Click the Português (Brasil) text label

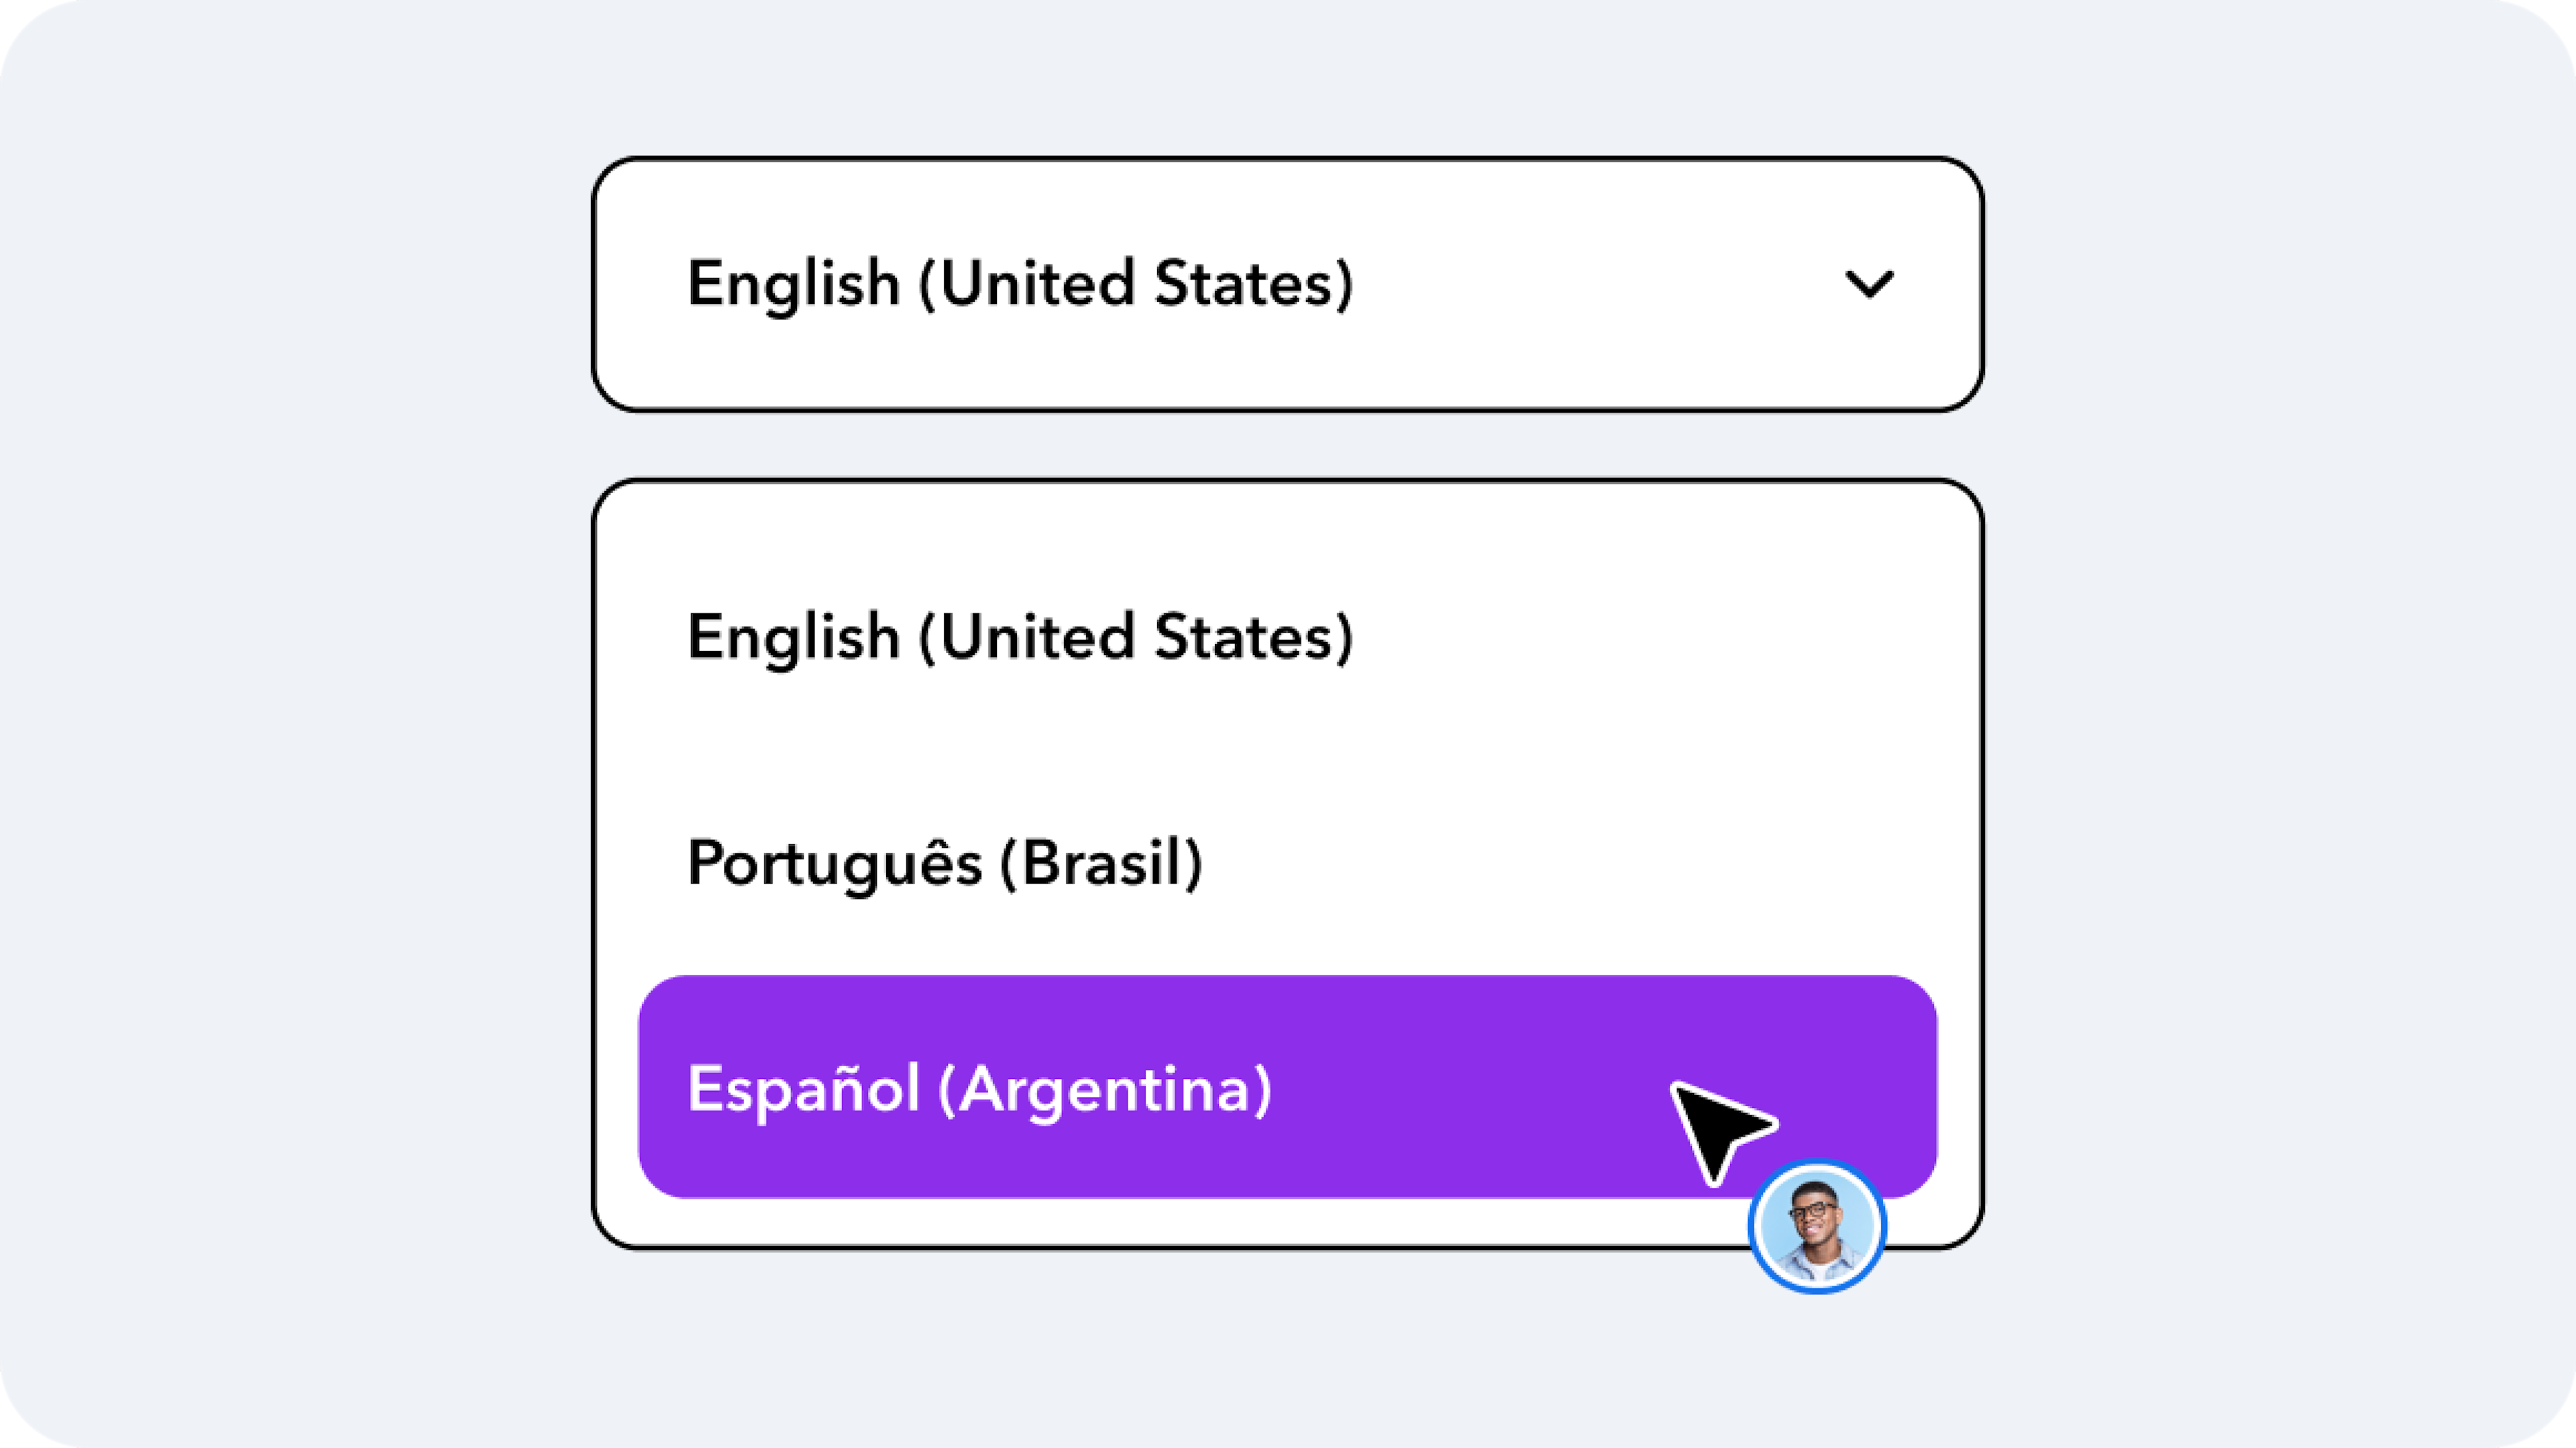tap(945, 863)
